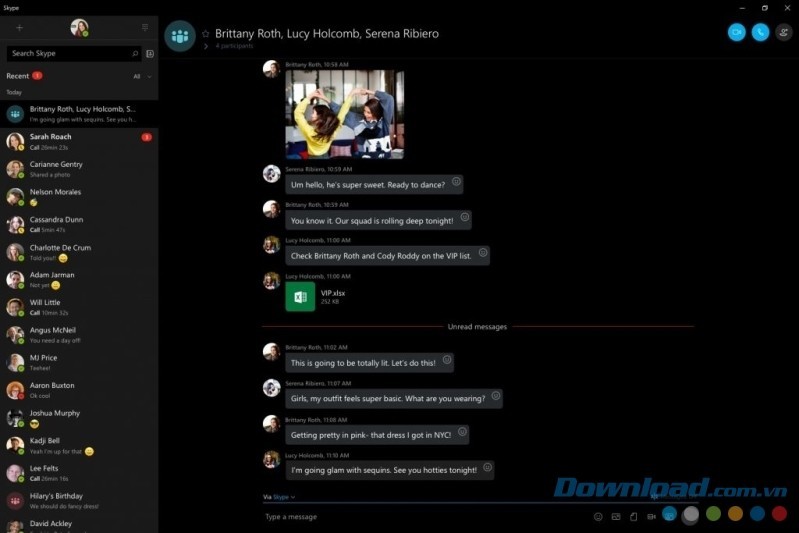Click the group title Brittany Roth, Lucy Holcomb, Serena Ribiero
Image resolution: width=799 pixels, height=533 pixels.
(327, 34)
